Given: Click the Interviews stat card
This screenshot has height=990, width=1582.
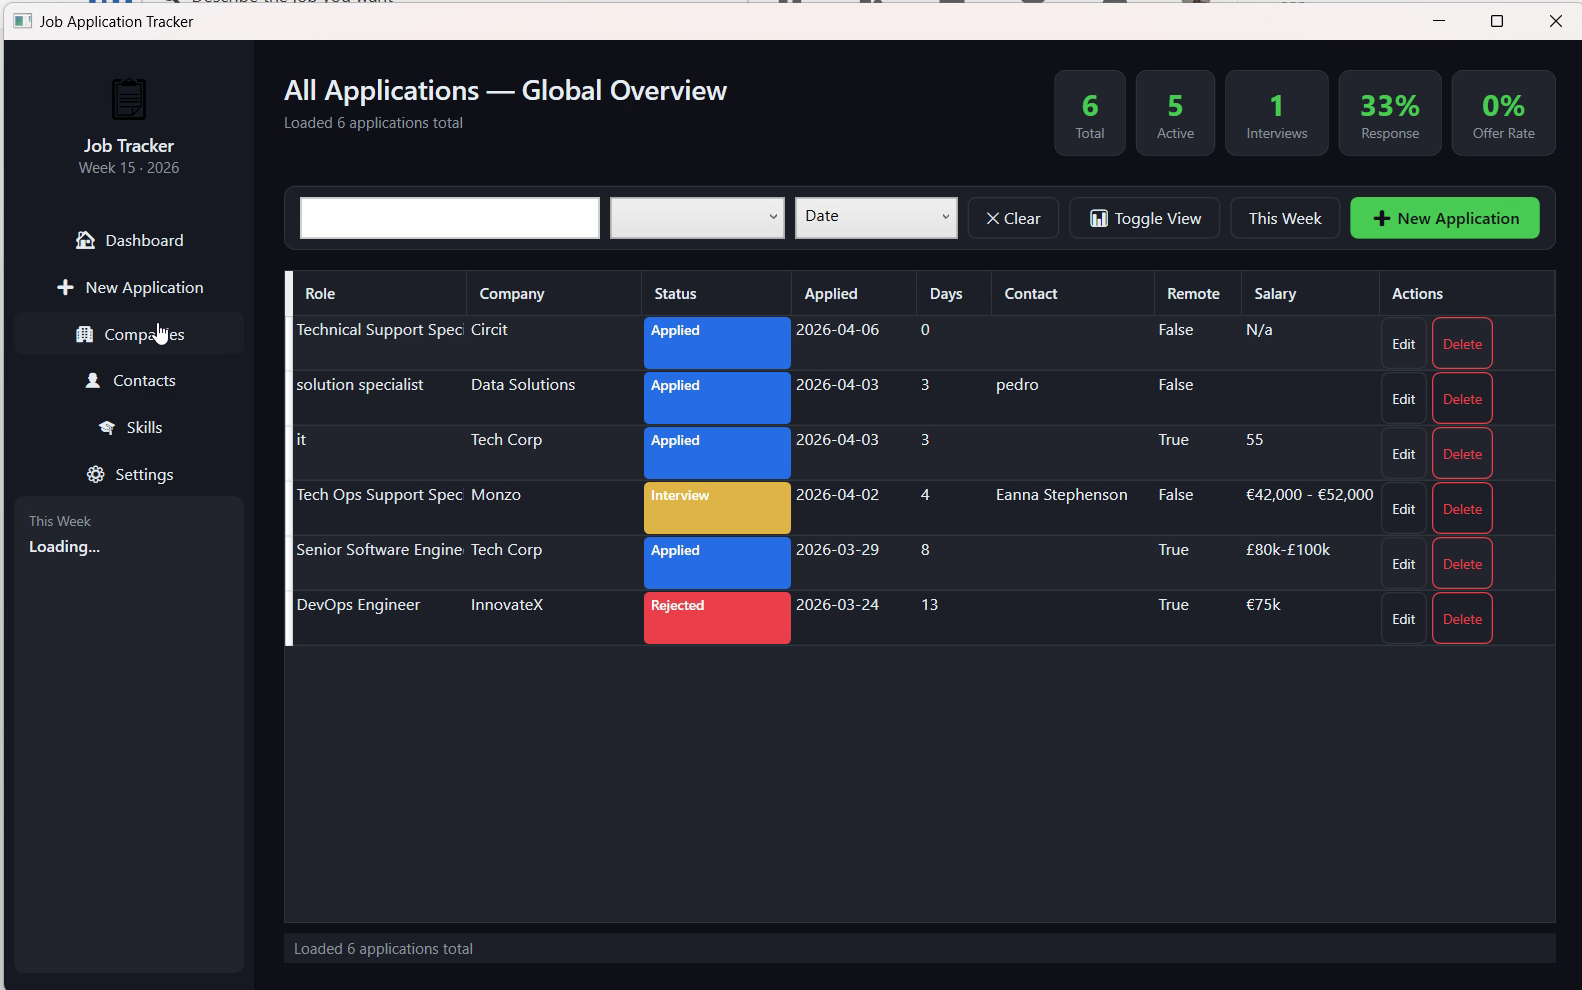Looking at the screenshot, I should pyautogui.click(x=1277, y=113).
